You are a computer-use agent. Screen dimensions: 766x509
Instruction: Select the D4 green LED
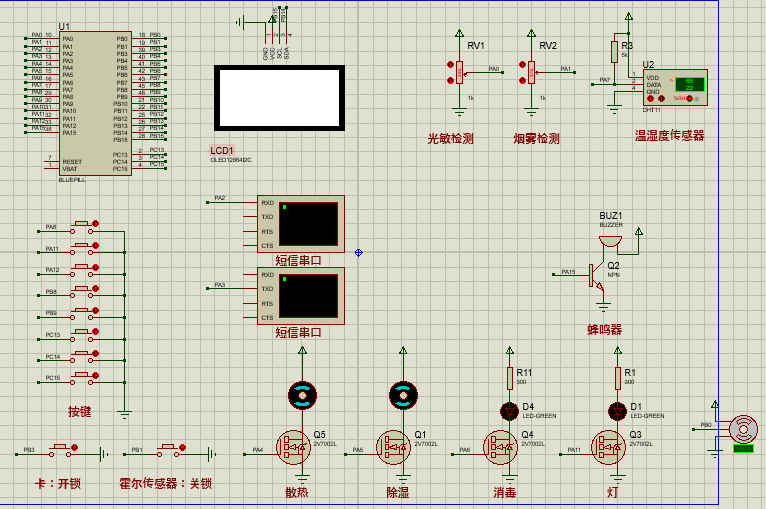point(510,412)
